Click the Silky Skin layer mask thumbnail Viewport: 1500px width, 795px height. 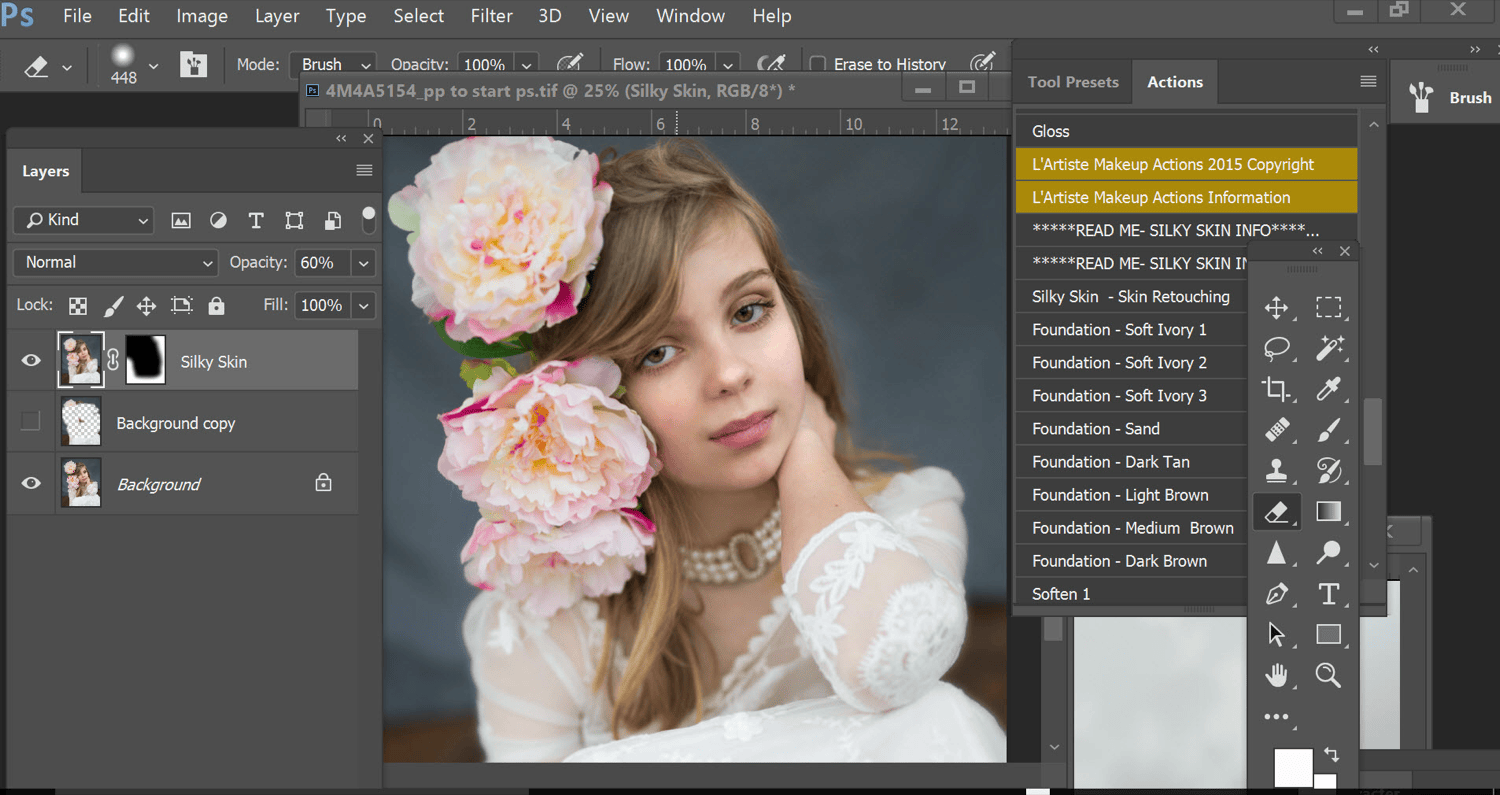145,360
